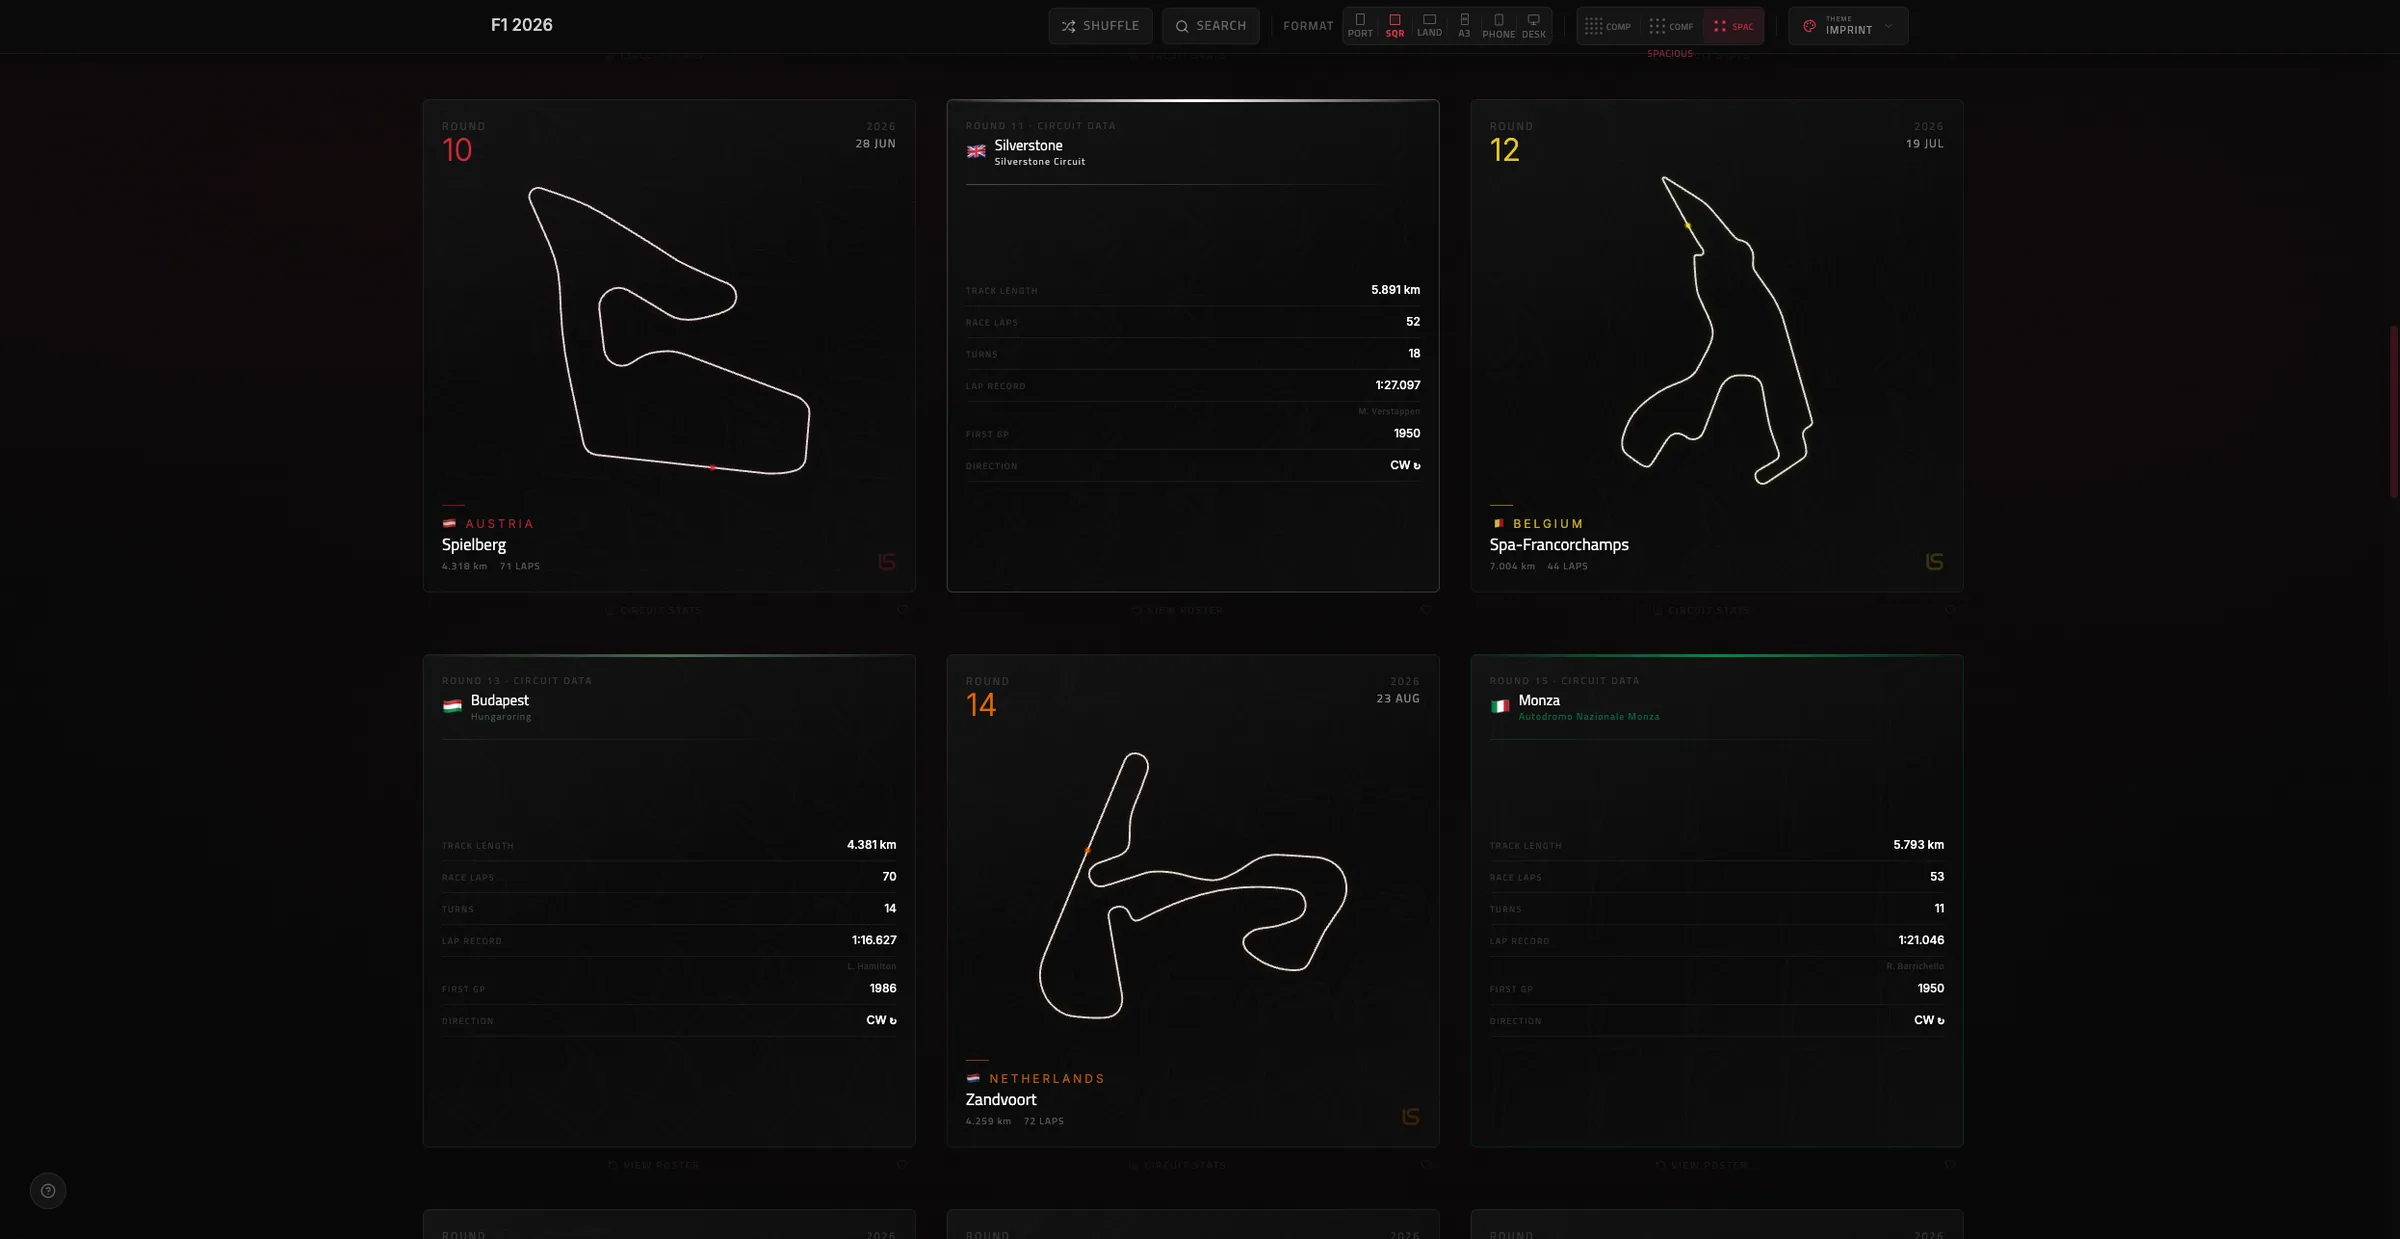Click the Silverstone Circuit subtitle
The image size is (2400, 1239).
(x=1040, y=162)
